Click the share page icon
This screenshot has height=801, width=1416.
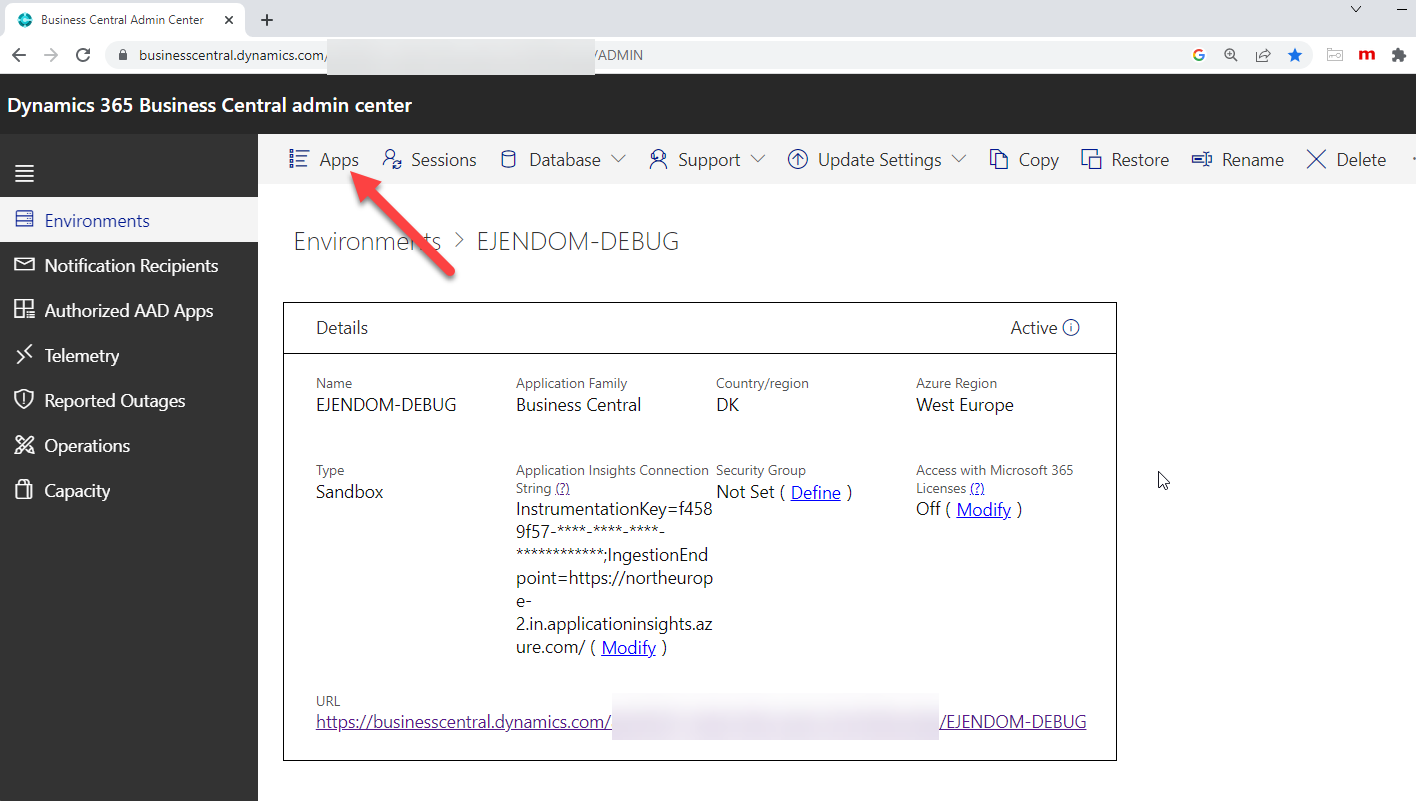click(x=1263, y=55)
